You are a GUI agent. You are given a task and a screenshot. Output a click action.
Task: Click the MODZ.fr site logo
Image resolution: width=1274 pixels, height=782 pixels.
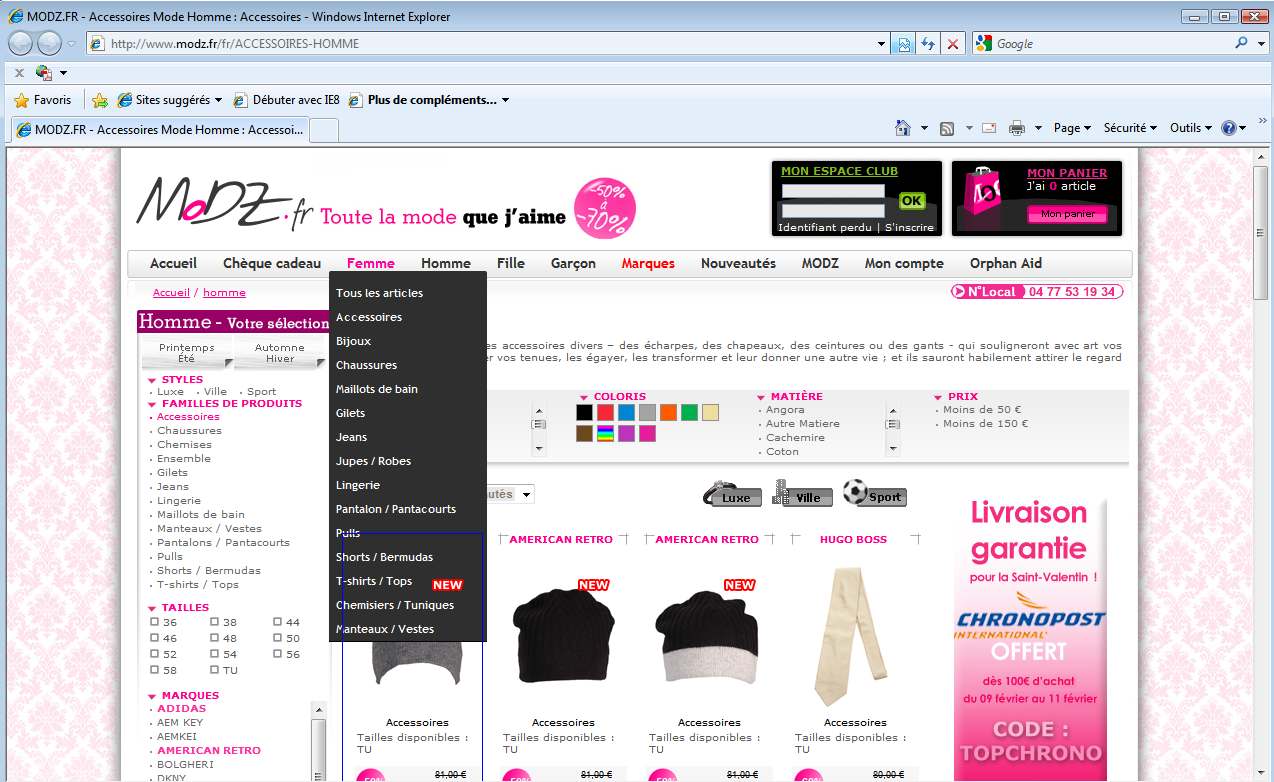(225, 205)
